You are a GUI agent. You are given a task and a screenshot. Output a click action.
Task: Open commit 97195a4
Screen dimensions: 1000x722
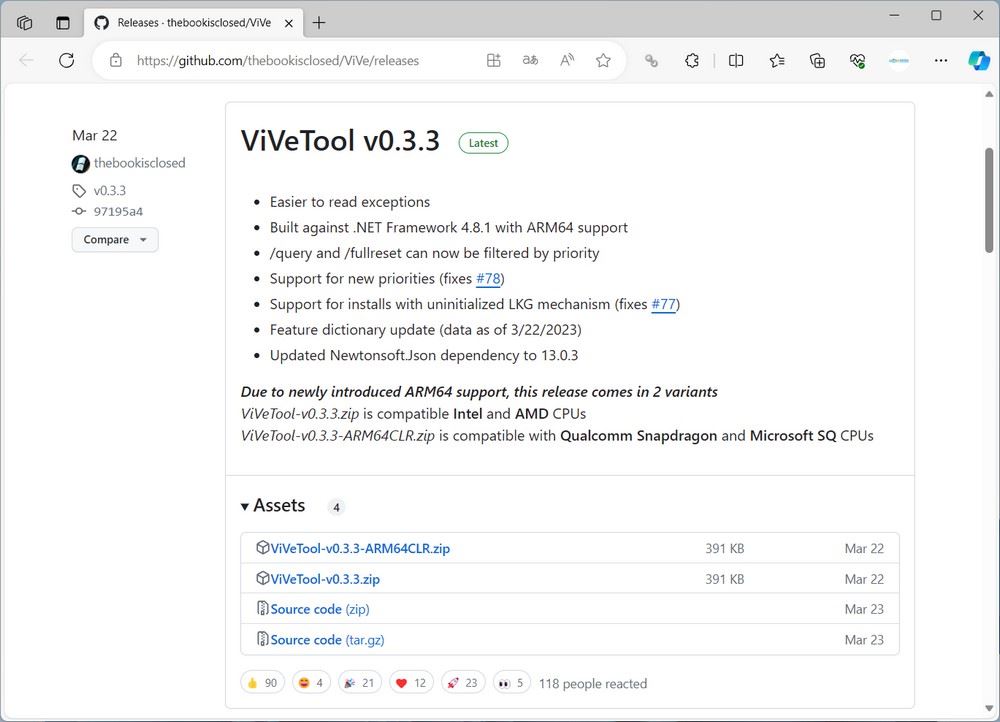(118, 212)
